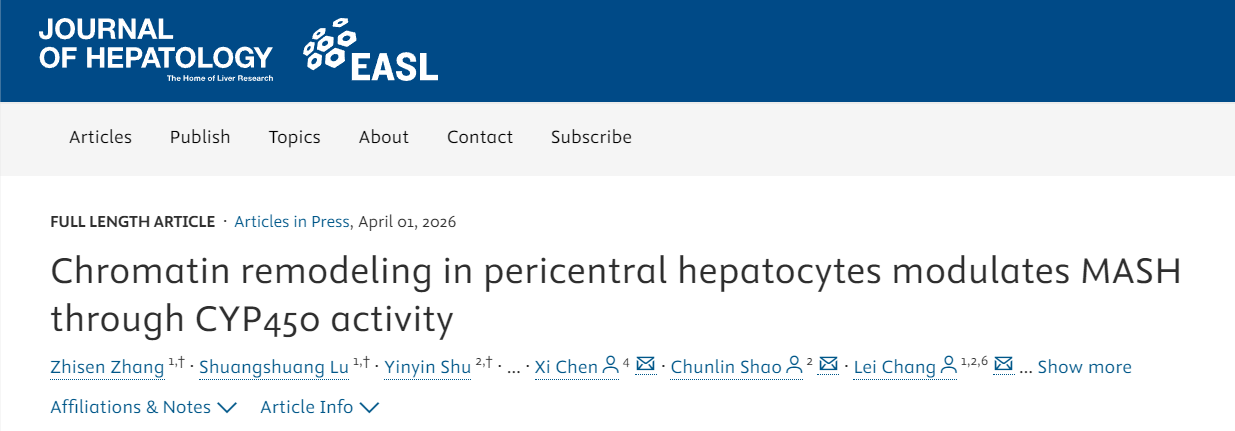
Task: Open author Zhisen Zhang's details
Action: (107, 367)
